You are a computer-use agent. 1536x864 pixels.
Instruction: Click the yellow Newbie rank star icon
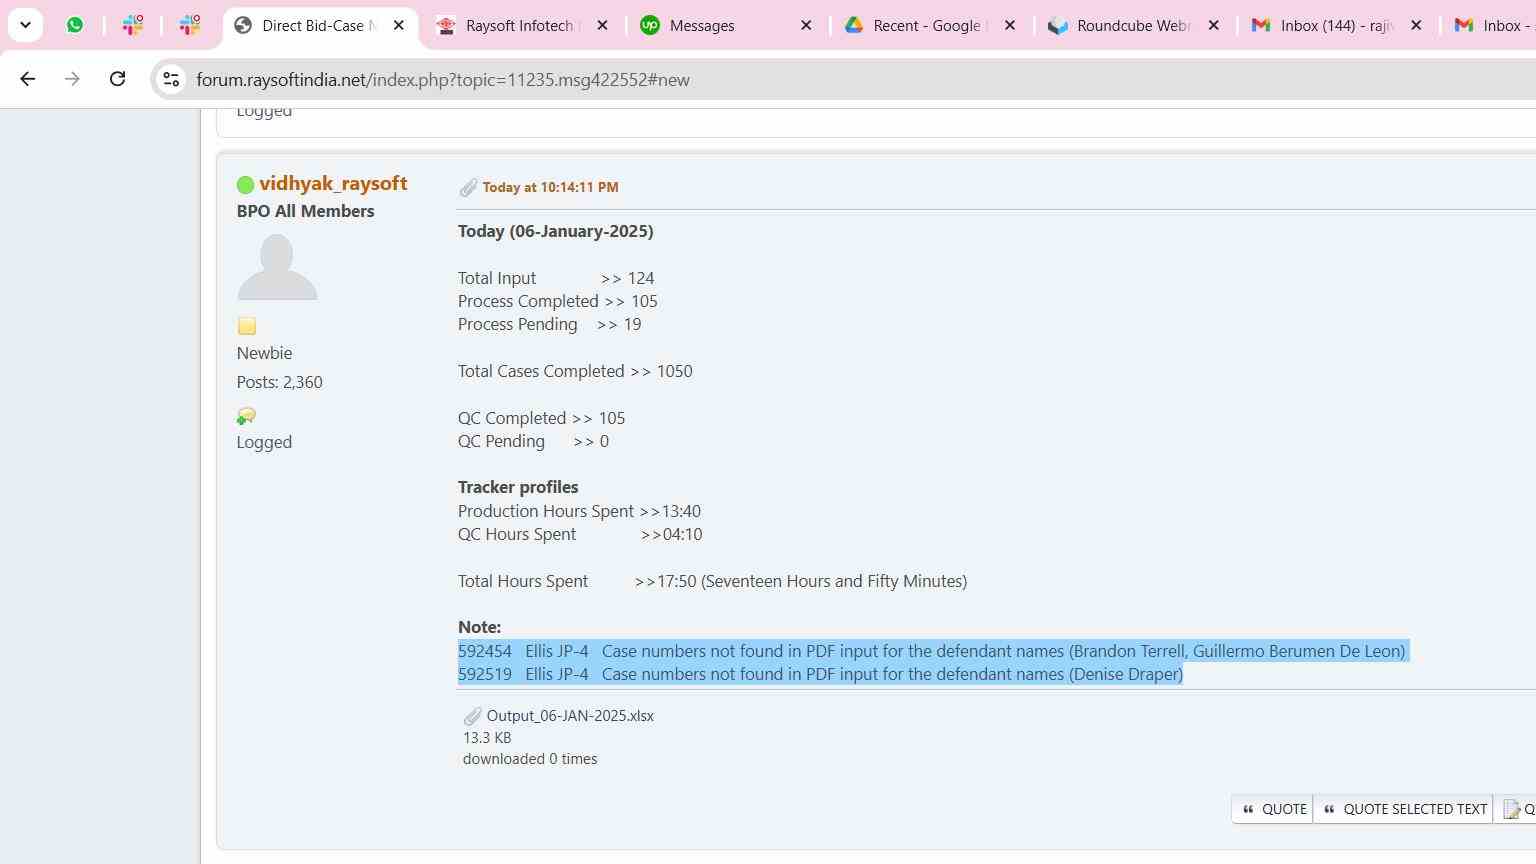[247, 326]
